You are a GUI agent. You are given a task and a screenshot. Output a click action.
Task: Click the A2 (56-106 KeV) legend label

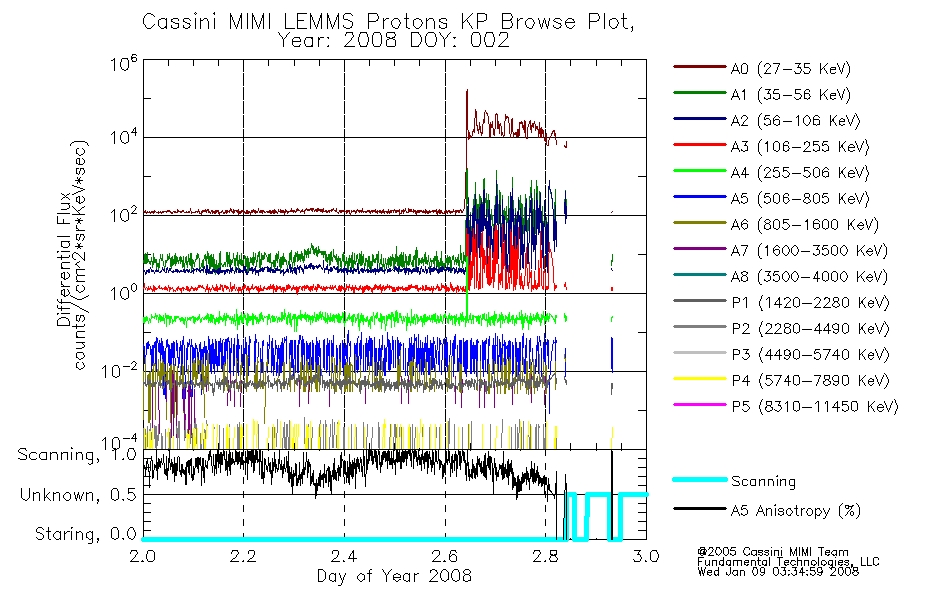coord(796,121)
